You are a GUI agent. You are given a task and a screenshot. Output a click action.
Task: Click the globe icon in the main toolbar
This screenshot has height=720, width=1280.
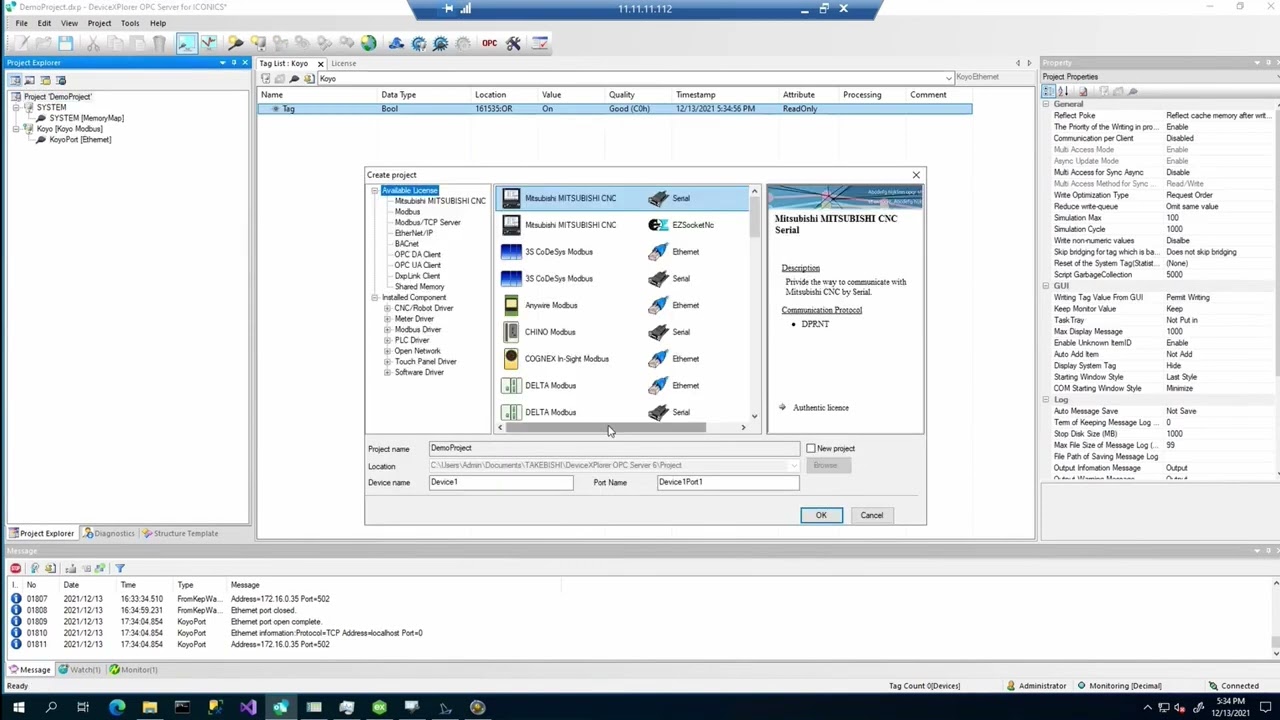[369, 43]
